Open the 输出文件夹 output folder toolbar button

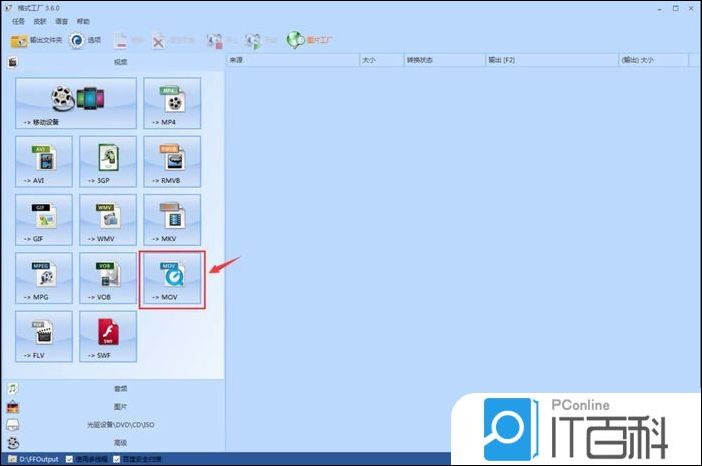point(36,41)
